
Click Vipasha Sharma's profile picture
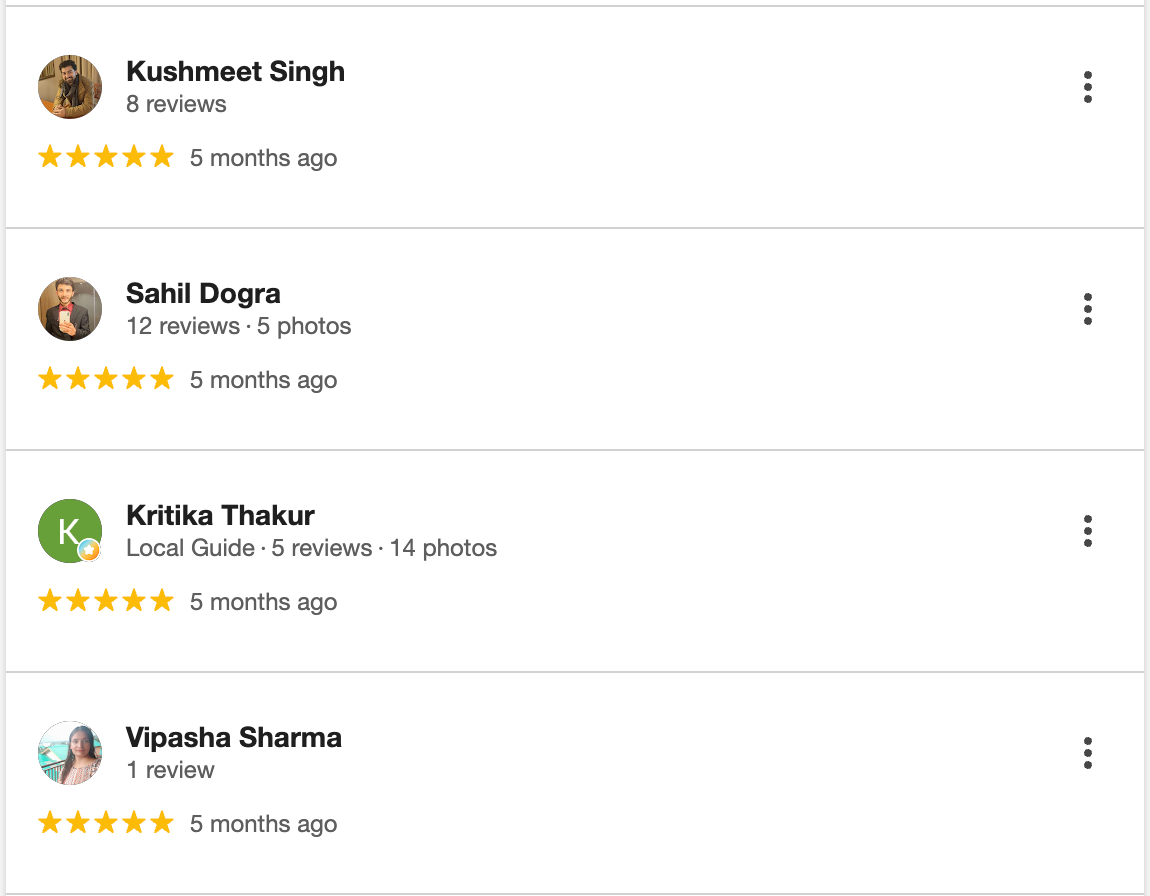coord(70,753)
